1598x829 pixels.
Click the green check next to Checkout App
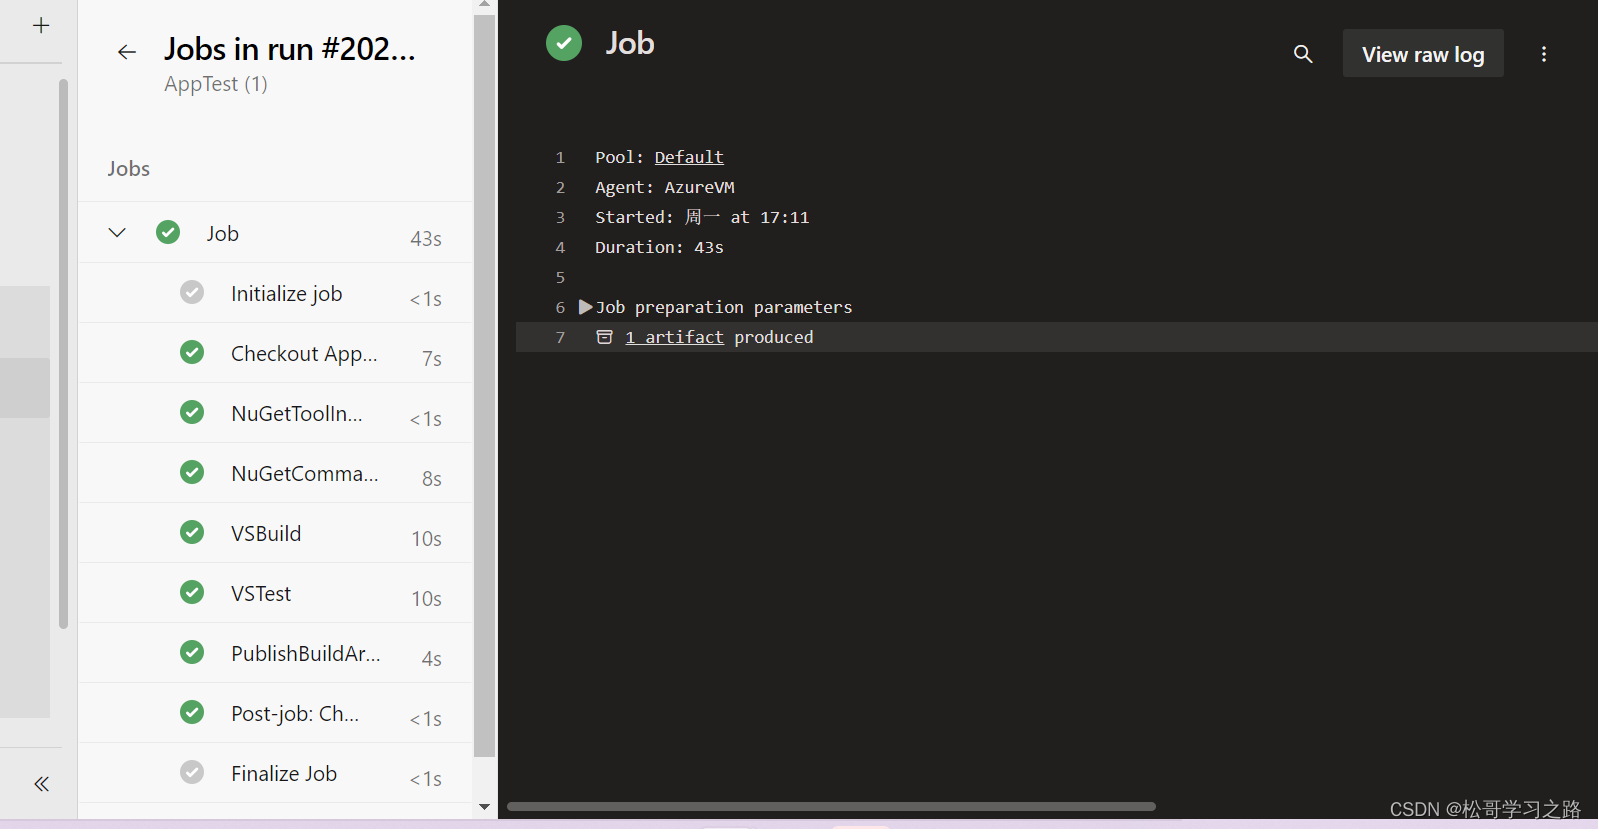[x=192, y=352]
